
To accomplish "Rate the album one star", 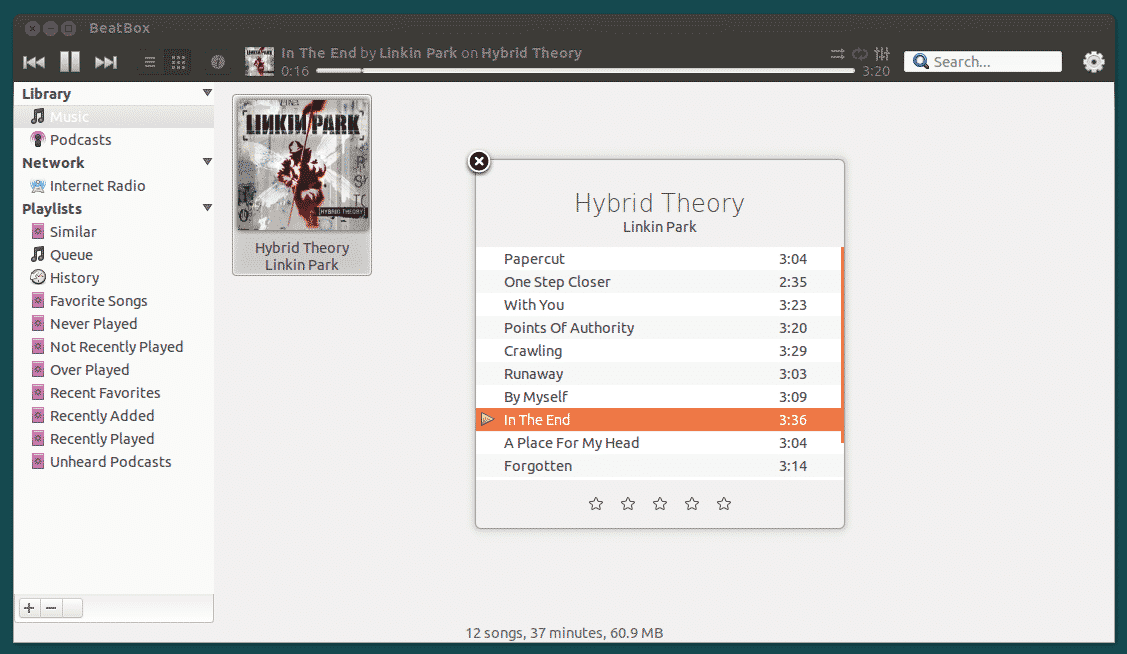I will [596, 504].
